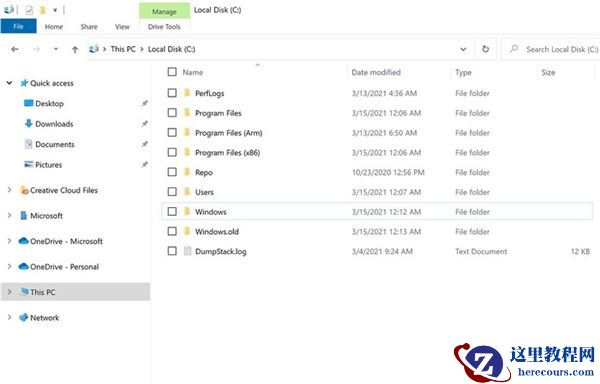
Task: Click the Program Files (Arm) folder icon
Action: pos(187,133)
